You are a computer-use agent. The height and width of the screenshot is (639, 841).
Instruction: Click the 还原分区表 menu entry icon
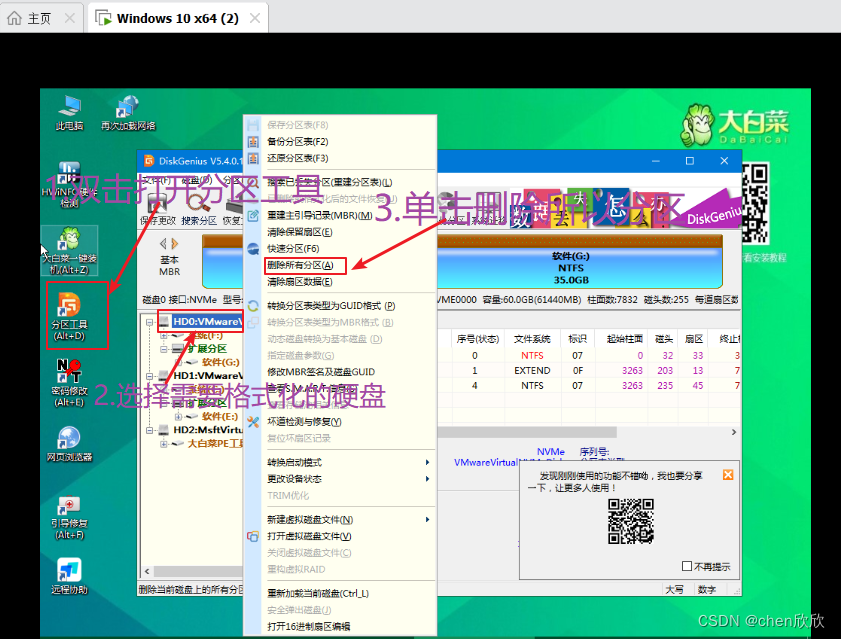click(x=253, y=158)
